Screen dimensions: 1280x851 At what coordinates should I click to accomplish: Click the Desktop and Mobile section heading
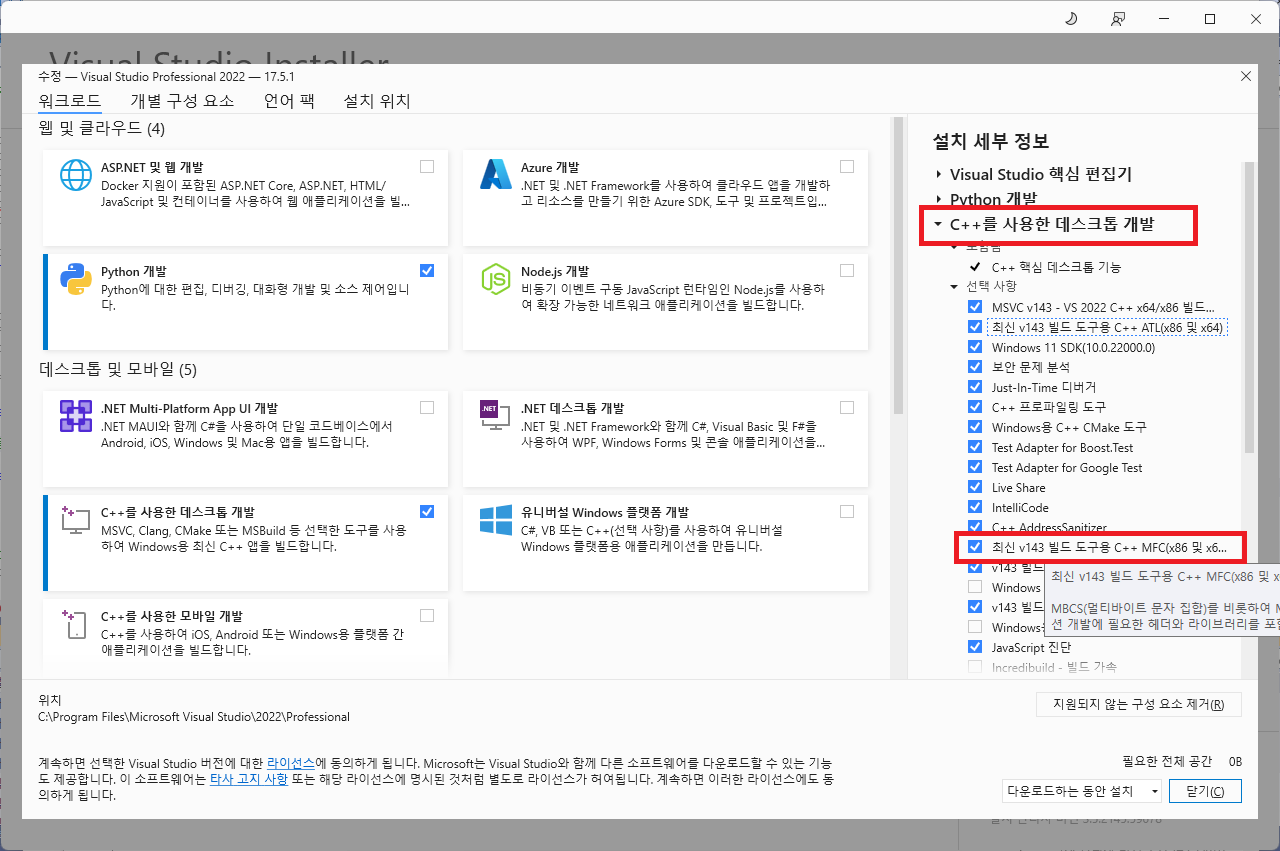[118, 370]
